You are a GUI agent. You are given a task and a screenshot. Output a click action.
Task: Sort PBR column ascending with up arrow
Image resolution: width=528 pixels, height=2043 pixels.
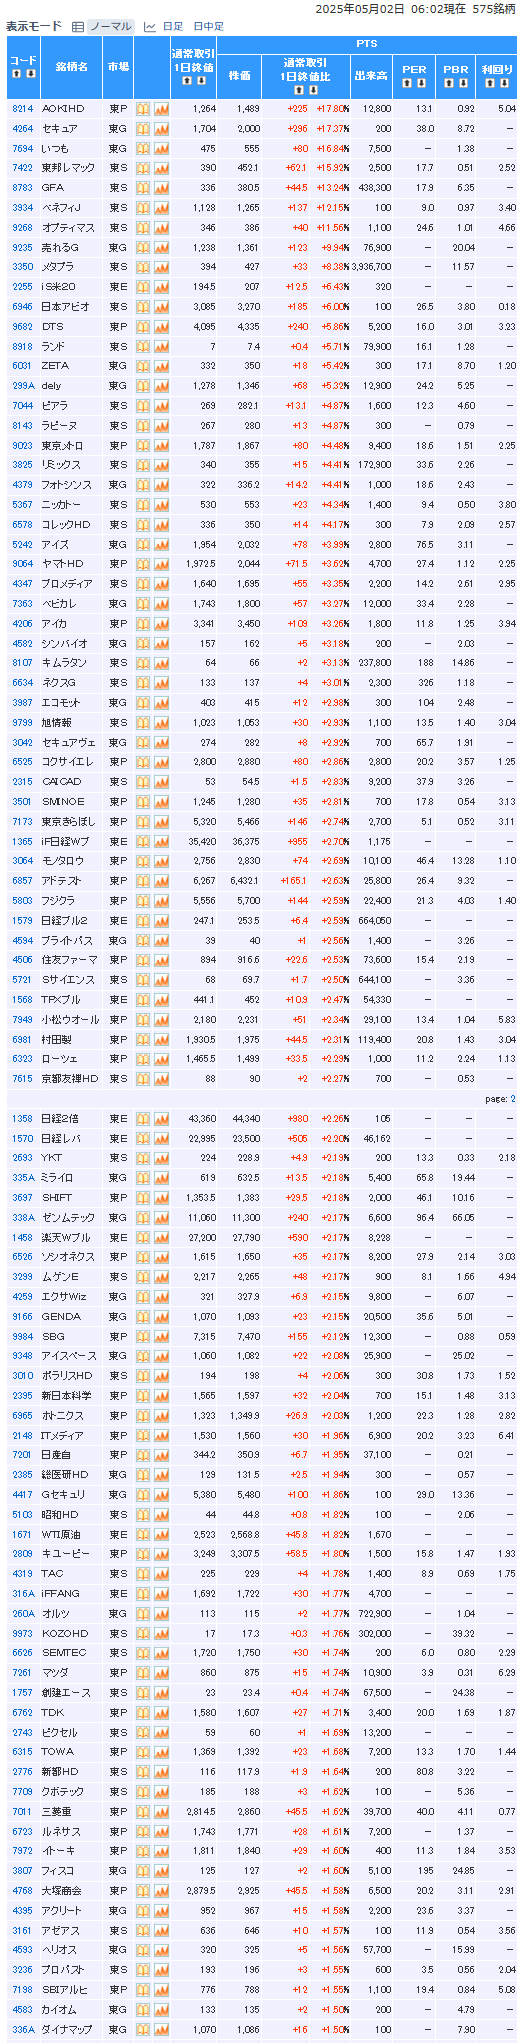449,83
